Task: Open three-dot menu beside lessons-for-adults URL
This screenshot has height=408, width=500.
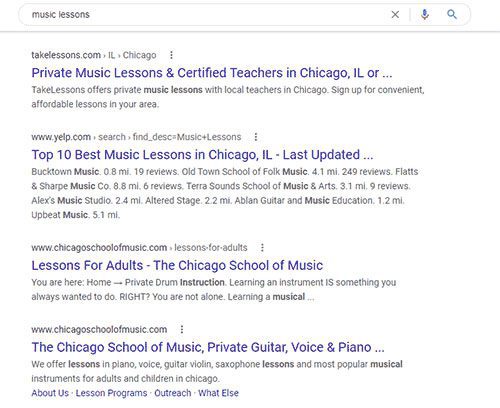Action: tap(262, 248)
